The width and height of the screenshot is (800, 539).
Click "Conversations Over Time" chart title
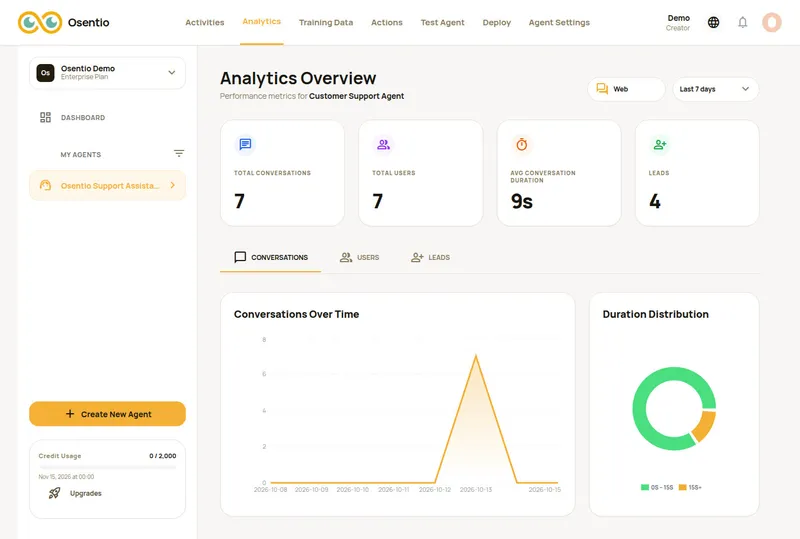[296, 314]
